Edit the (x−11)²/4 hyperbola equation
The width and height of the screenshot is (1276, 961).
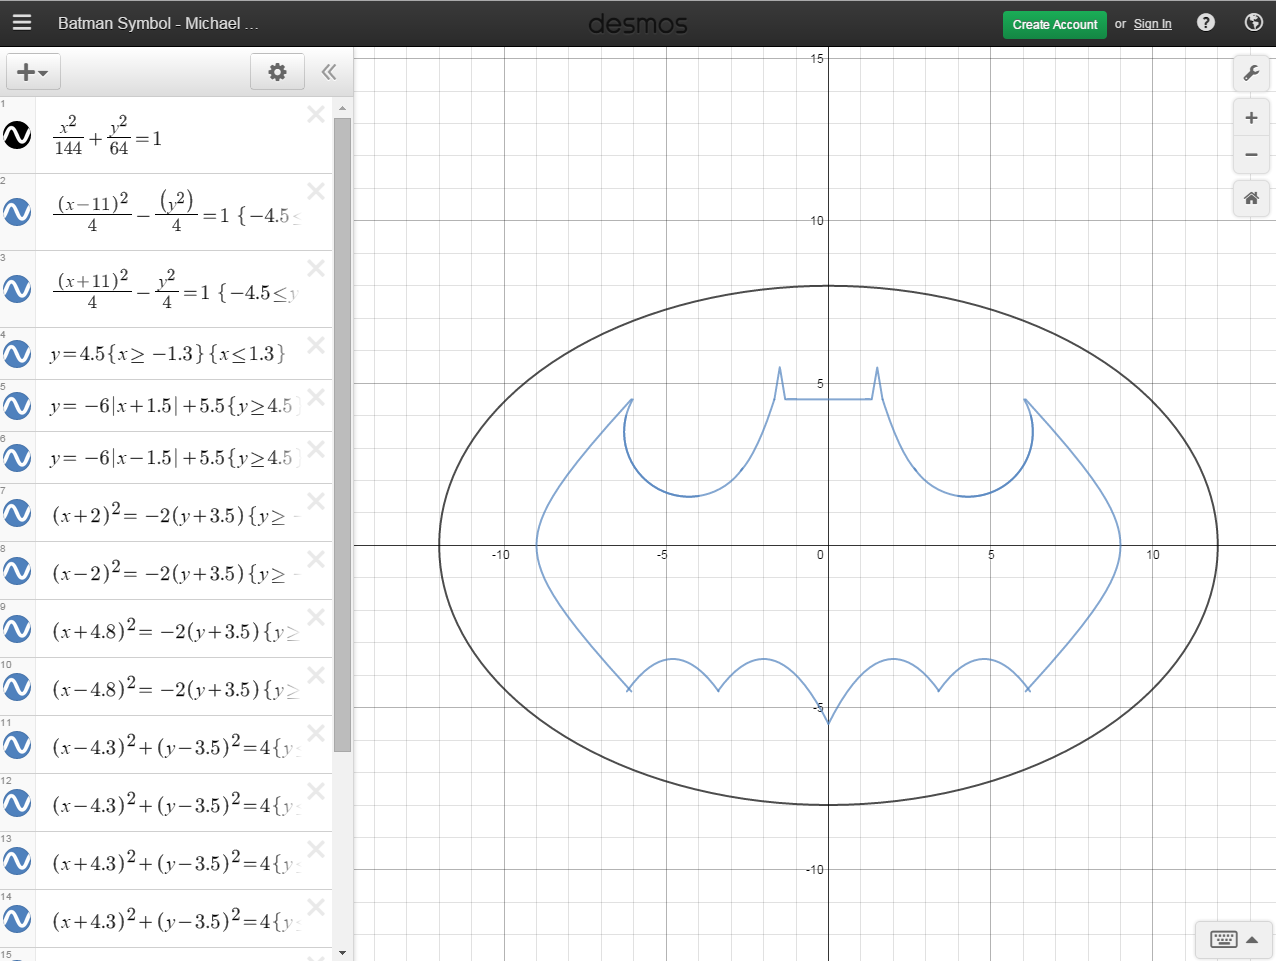[176, 212]
